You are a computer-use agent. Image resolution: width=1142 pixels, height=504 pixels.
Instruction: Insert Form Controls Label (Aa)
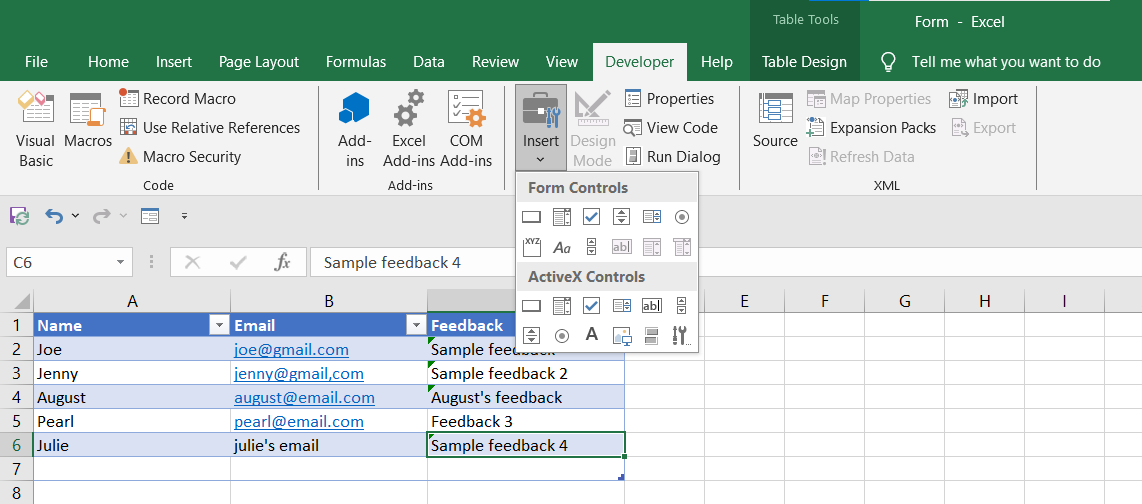pos(562,247)
